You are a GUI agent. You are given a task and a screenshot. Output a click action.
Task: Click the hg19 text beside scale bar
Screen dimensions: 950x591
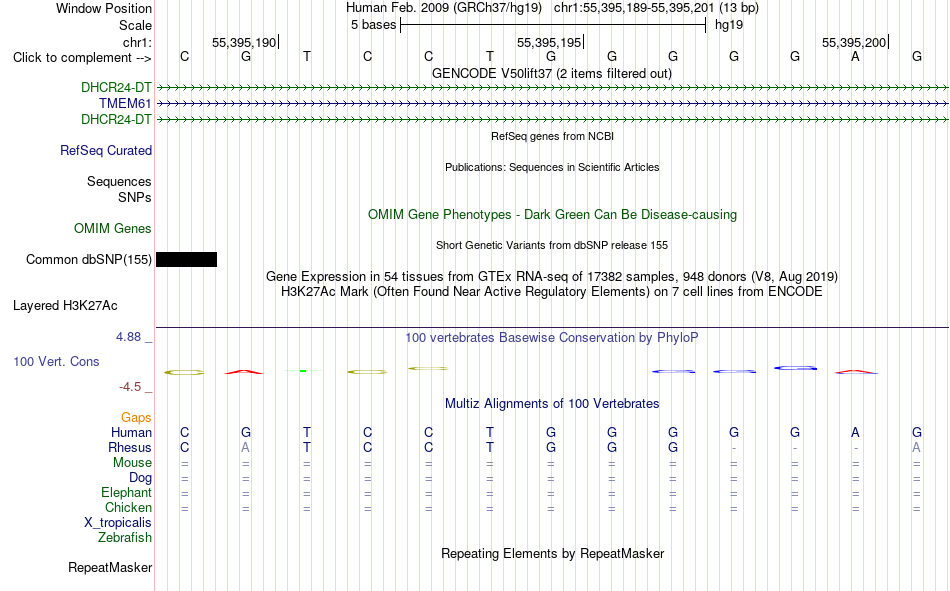tap(729, 25)
